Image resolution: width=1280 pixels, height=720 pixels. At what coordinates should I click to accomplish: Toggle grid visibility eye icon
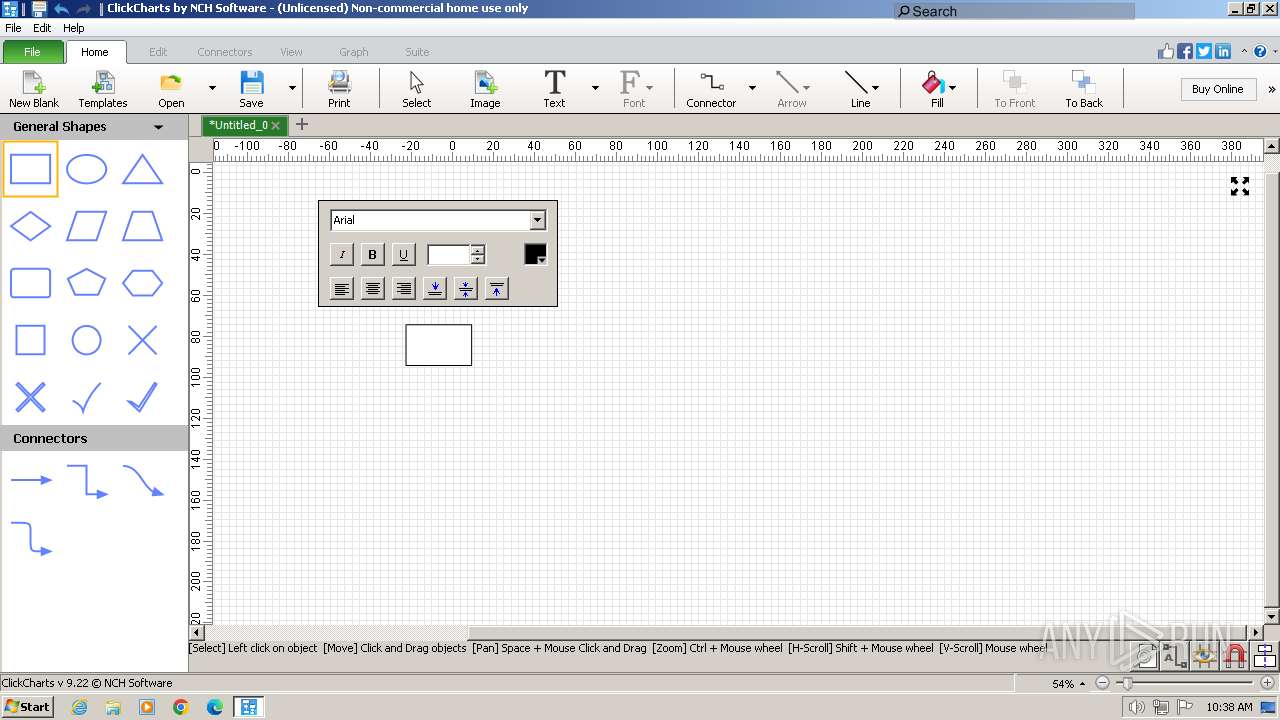(x=1205, y=656)
